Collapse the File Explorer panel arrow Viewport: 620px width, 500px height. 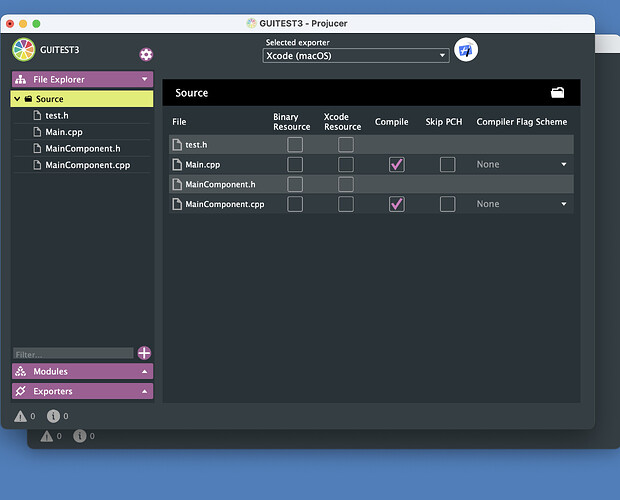coord(145,79)
